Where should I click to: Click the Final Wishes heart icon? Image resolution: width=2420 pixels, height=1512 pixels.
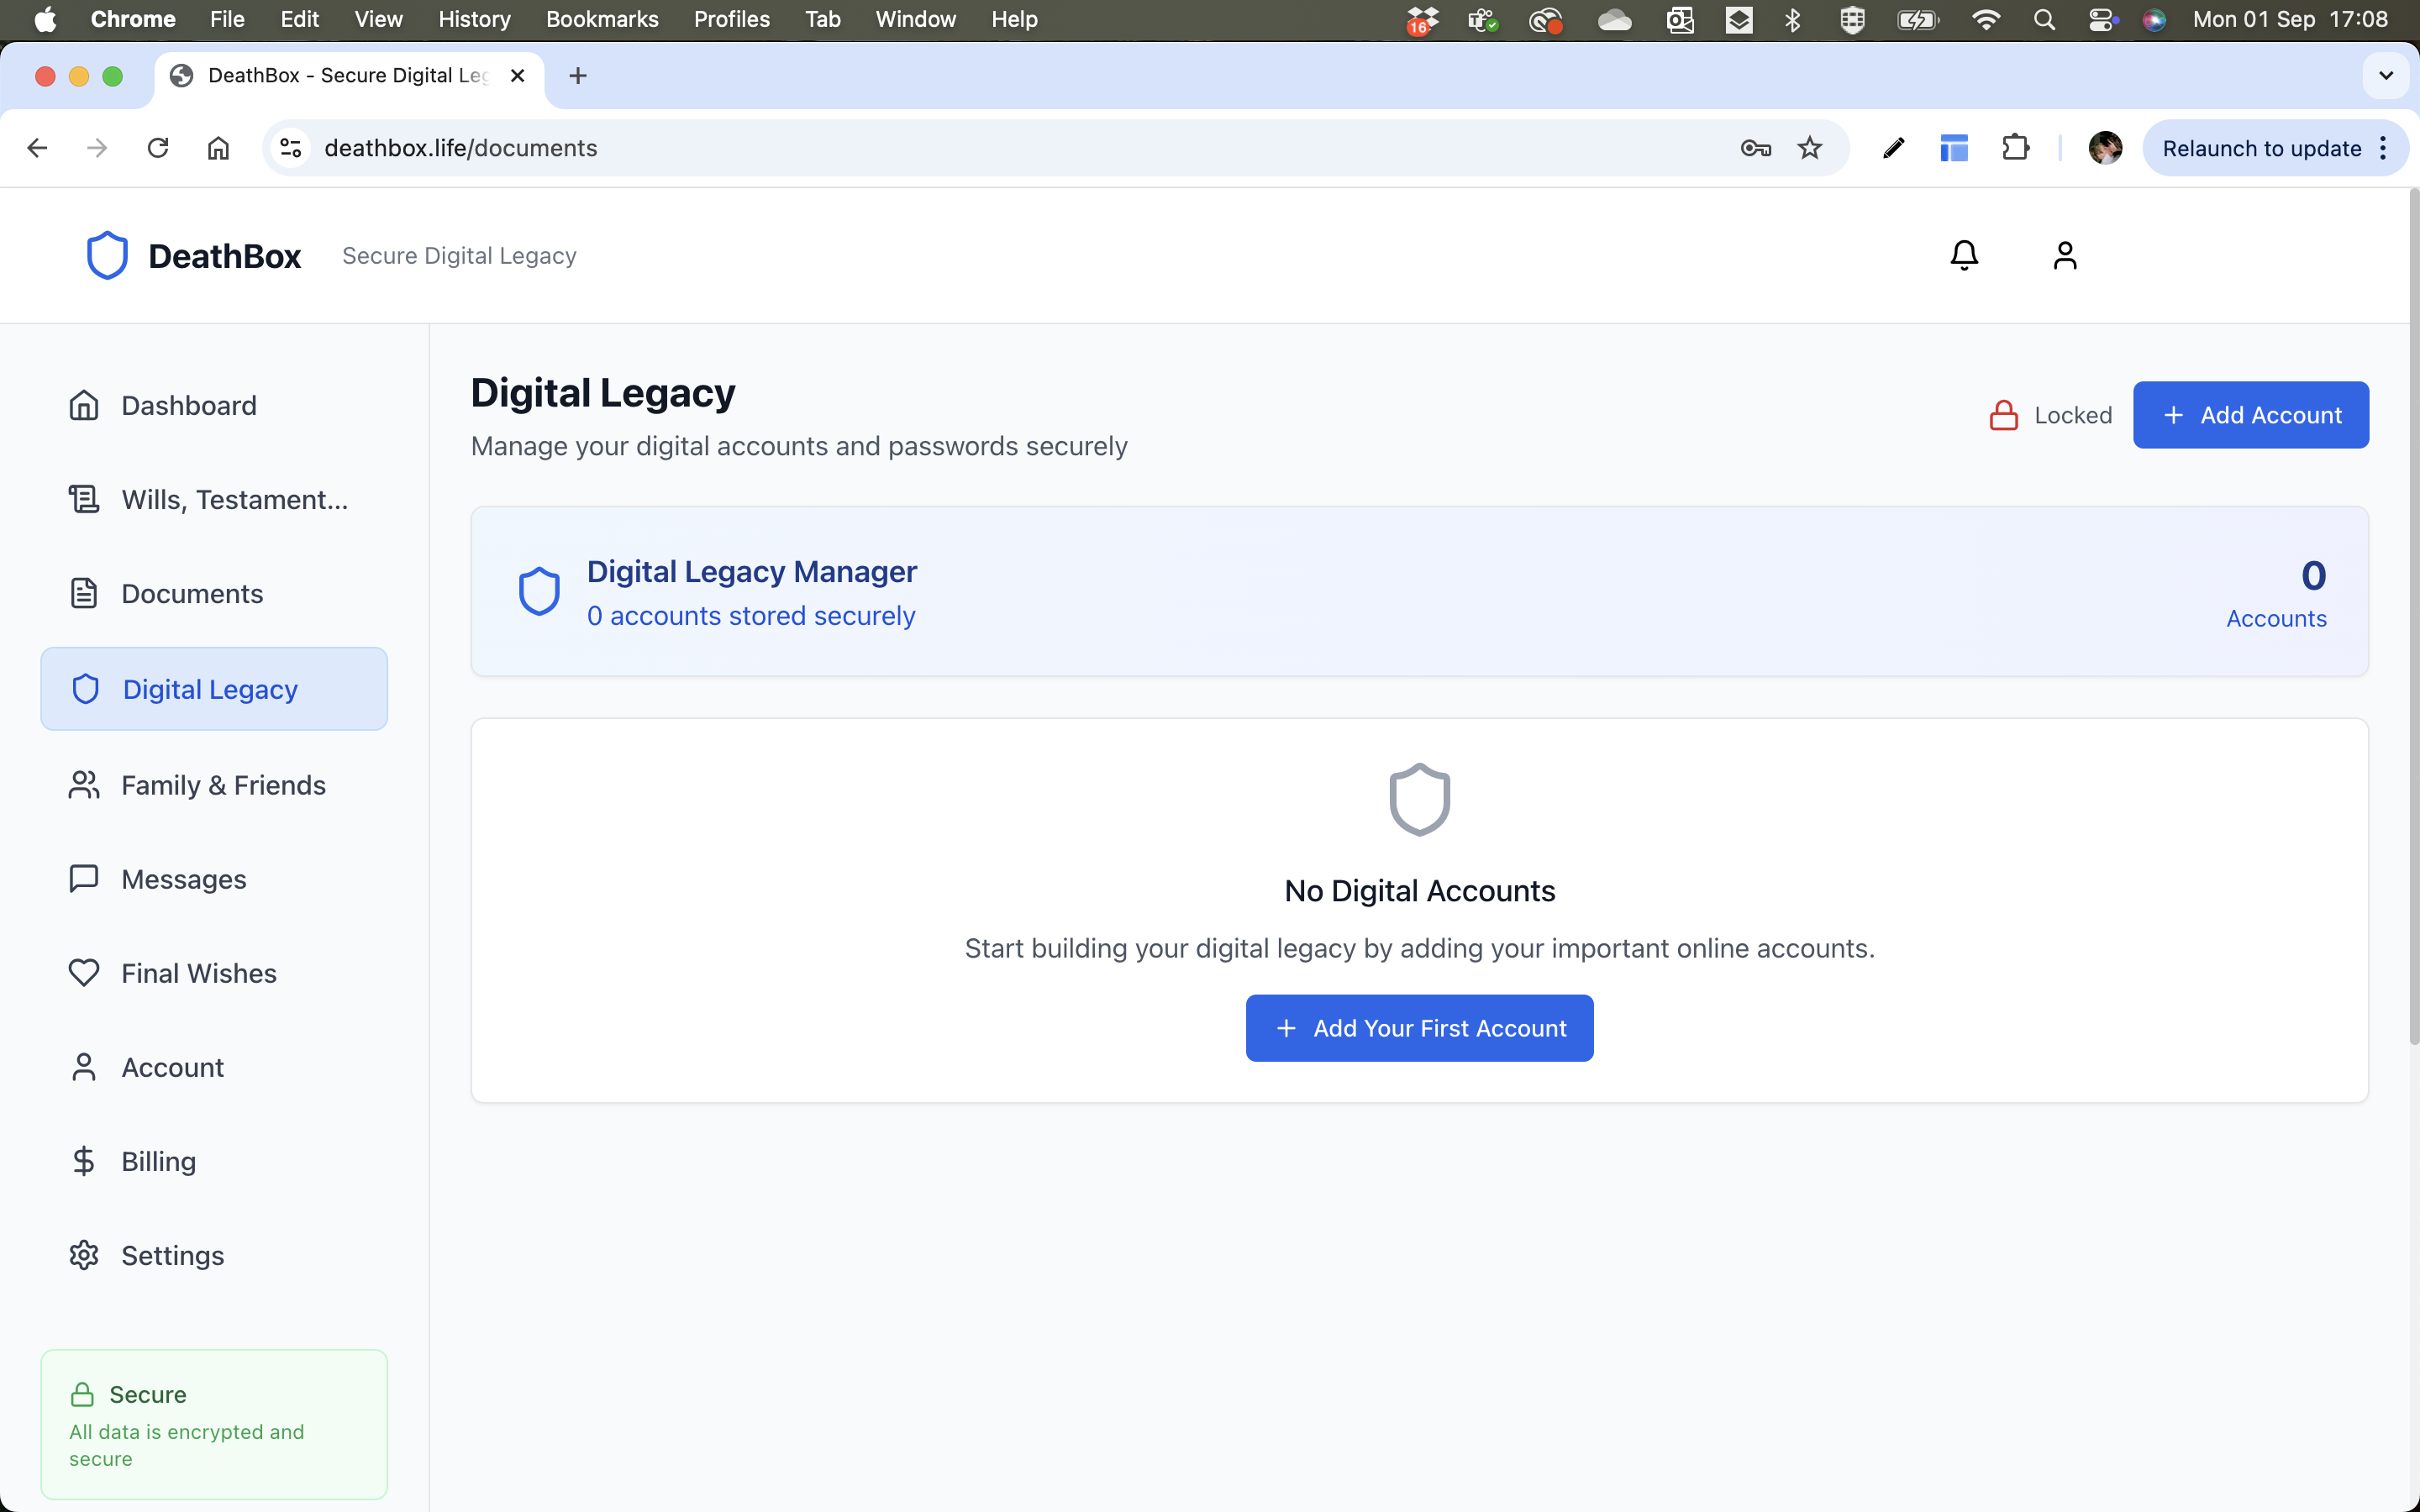(x=84, y=973)
